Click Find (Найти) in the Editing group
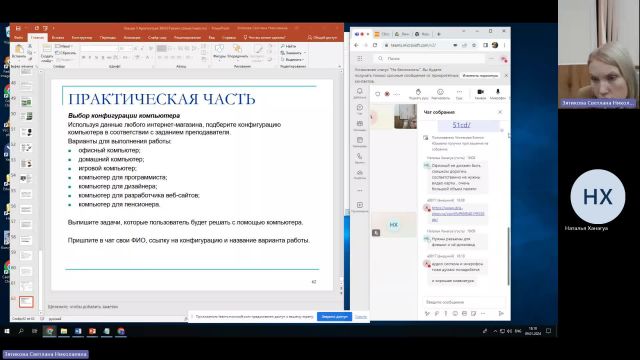The image size is (640, 360). coord(288,47)
